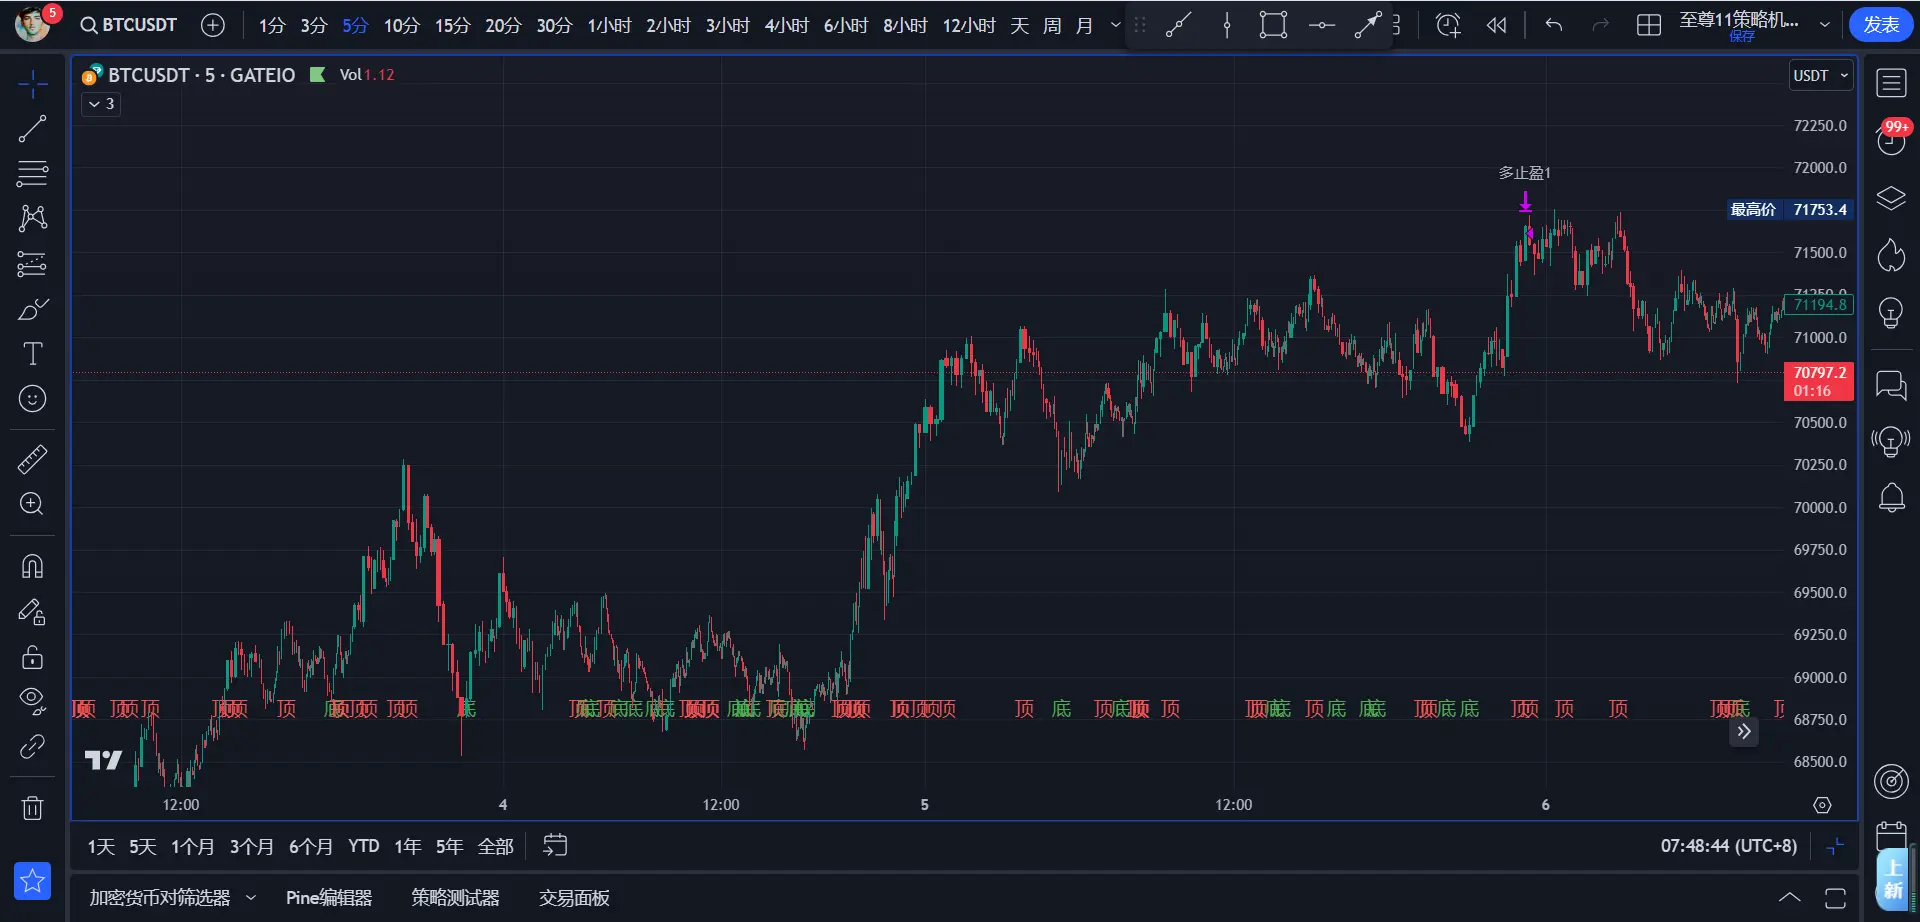This screenshot has height=922, width=1920.
Task: Open the watchlist panel icon
Action: (x=1891, y=83)
